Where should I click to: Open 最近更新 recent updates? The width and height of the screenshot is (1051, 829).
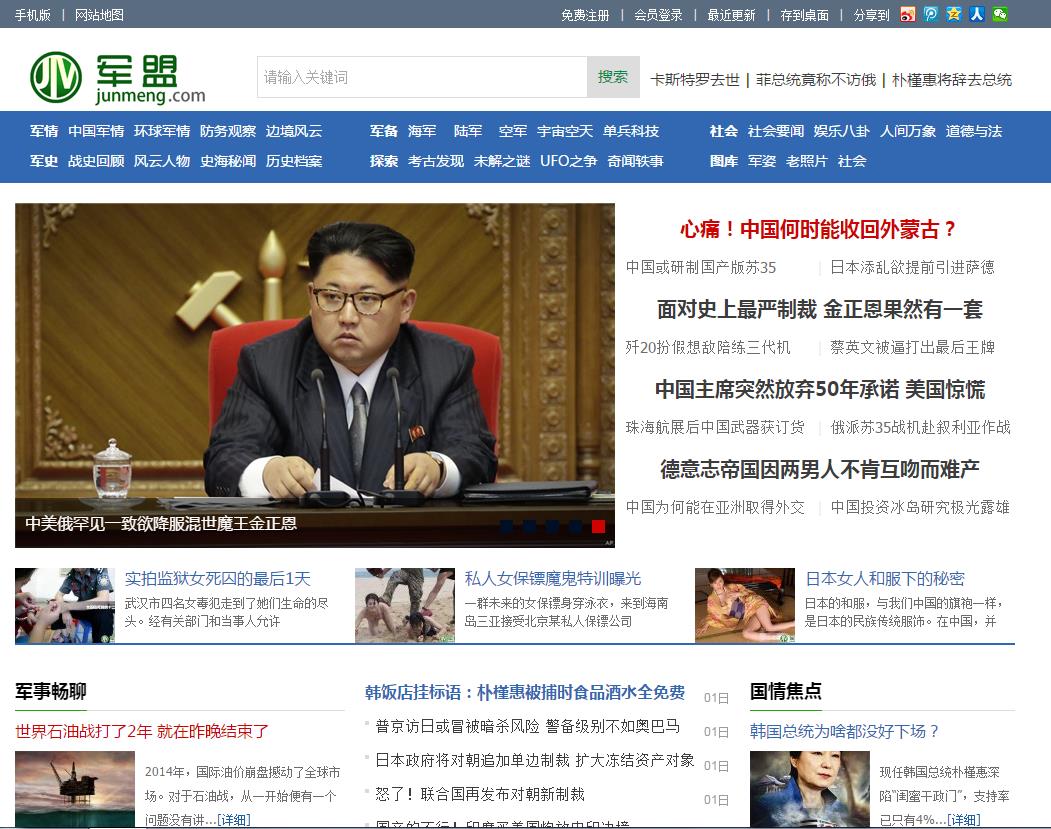tap(731, 15)
